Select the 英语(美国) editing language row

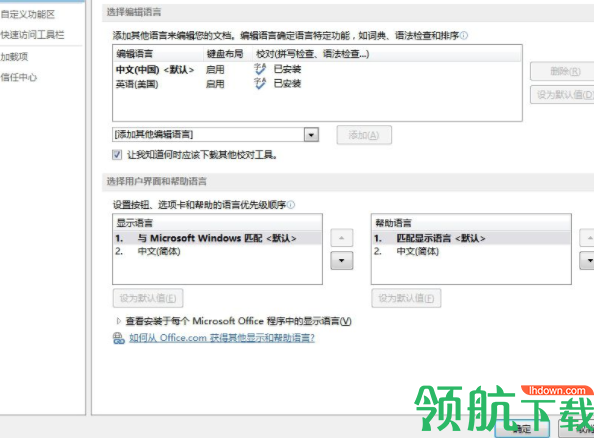[317, 84]
